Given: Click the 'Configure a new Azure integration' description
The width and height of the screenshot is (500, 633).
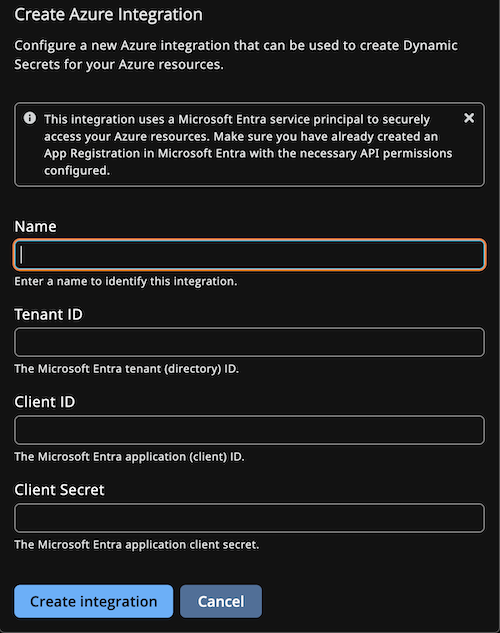Looking at the screenshot, I should point(236,55).
